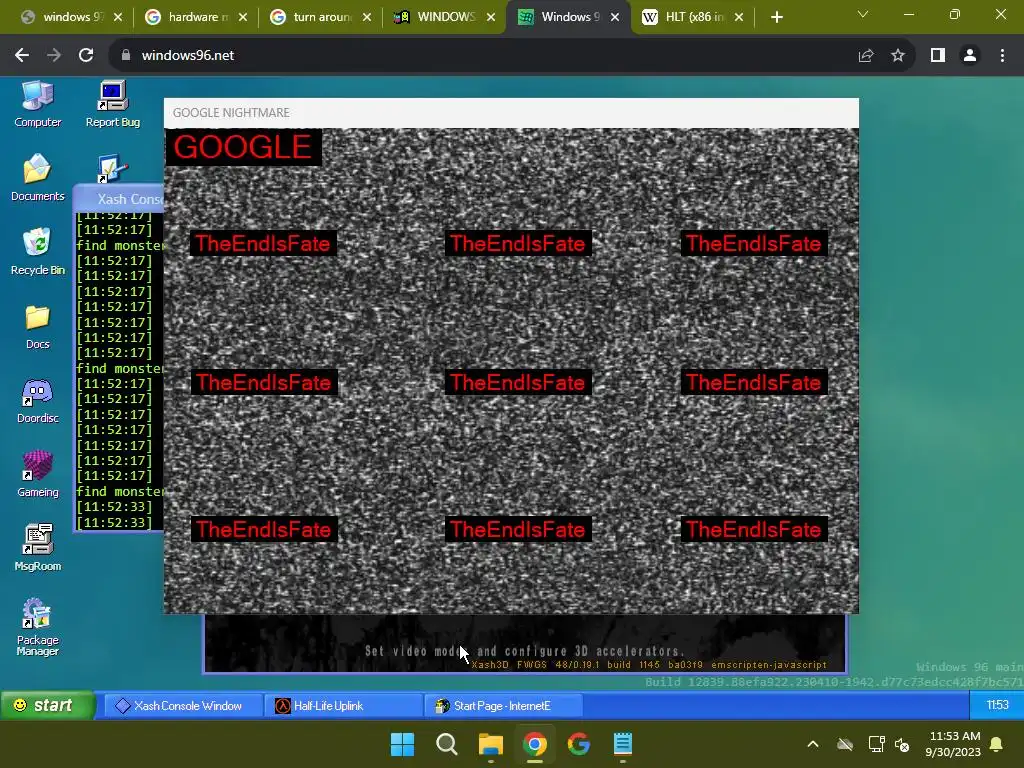Viewport: 1024px width, 768px height.
Task: Open the Recycle Bin icon
Action: [x=37, y=252]
